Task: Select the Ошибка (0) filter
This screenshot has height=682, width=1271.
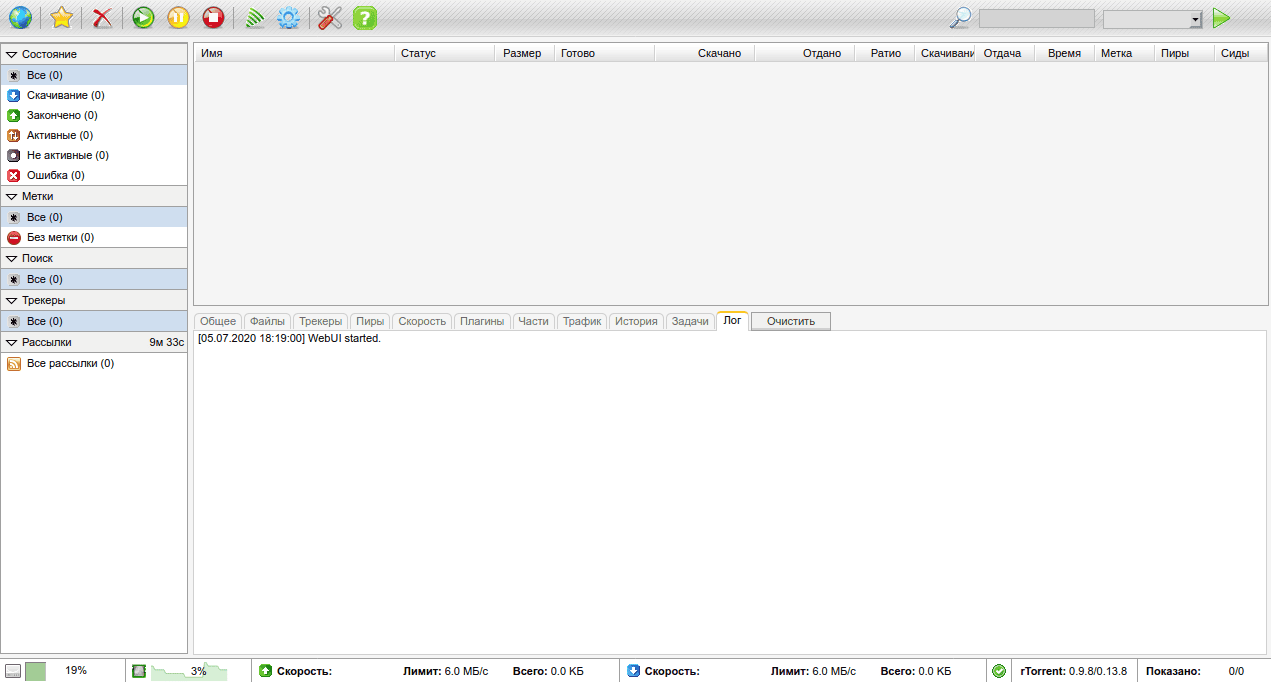Action: 94,175
